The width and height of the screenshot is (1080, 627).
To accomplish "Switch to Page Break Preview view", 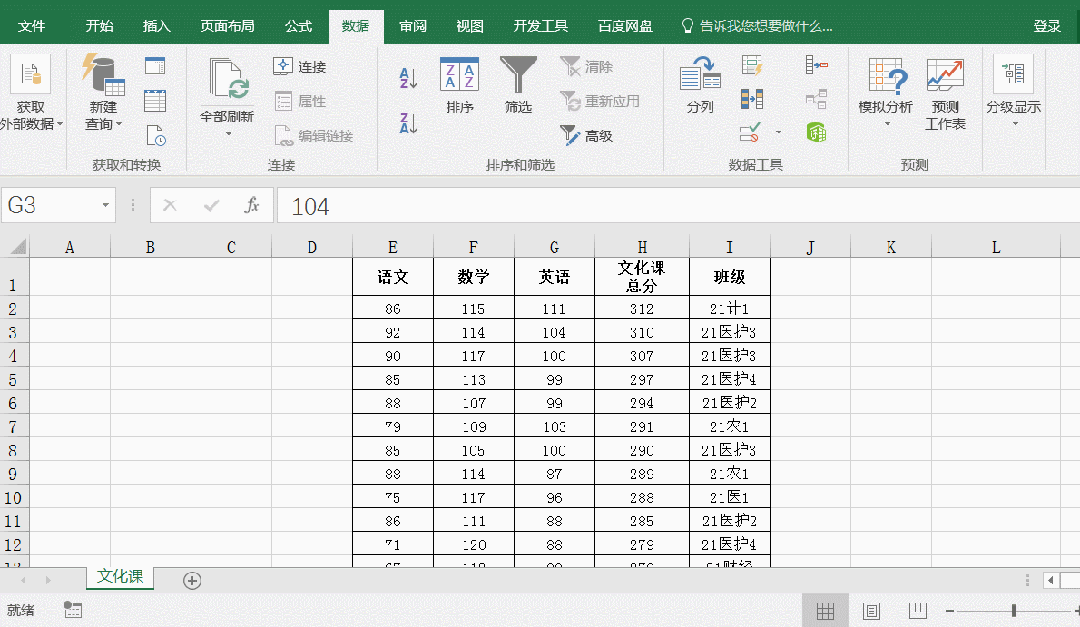I will tap(917, 610).
